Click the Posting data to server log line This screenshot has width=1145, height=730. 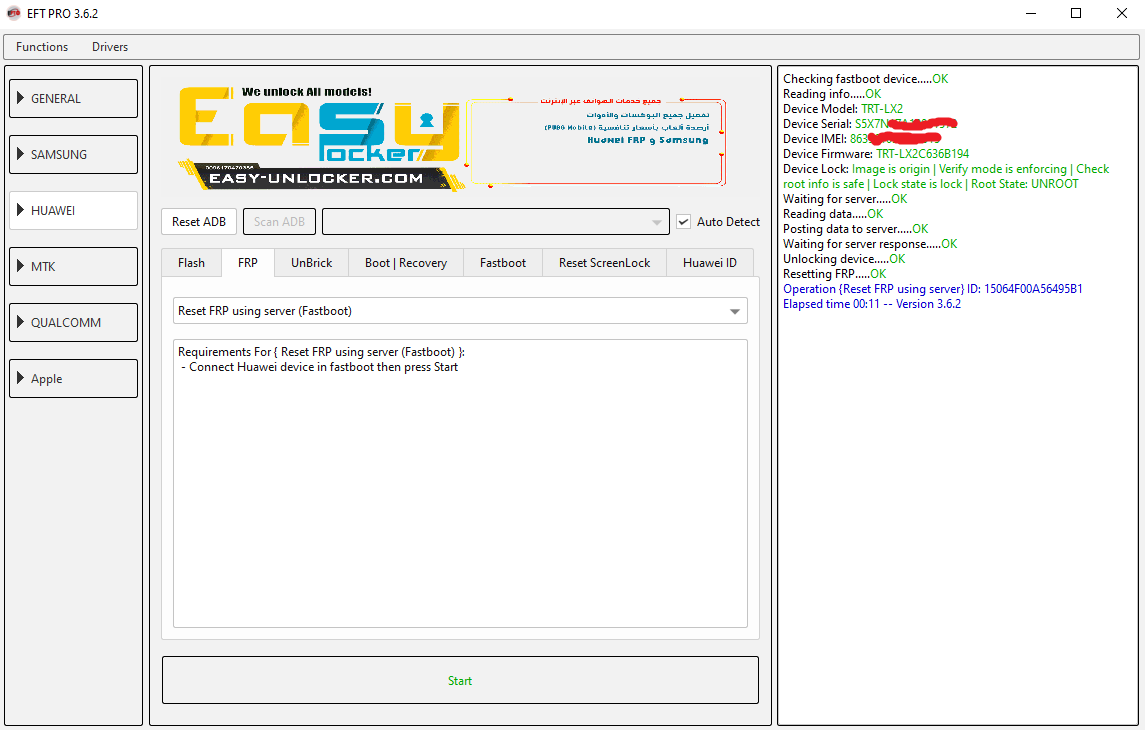click(x=855, y=229)
